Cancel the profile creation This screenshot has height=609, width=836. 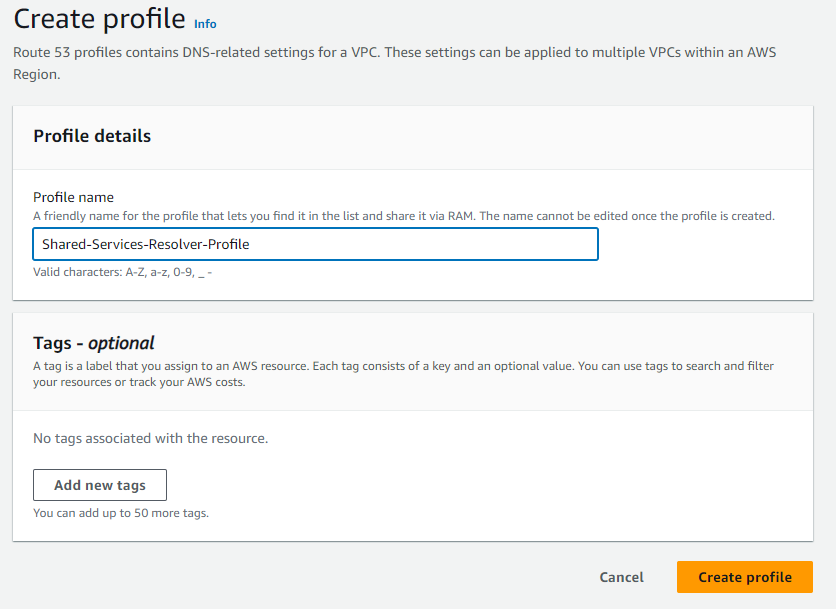[621, 577]
